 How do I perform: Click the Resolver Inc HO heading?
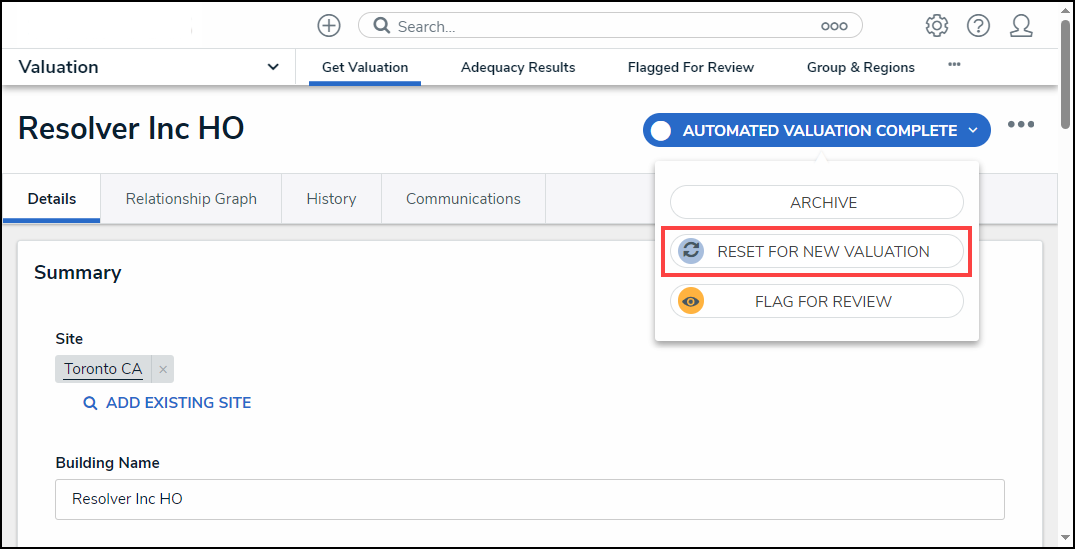point(131,129)
